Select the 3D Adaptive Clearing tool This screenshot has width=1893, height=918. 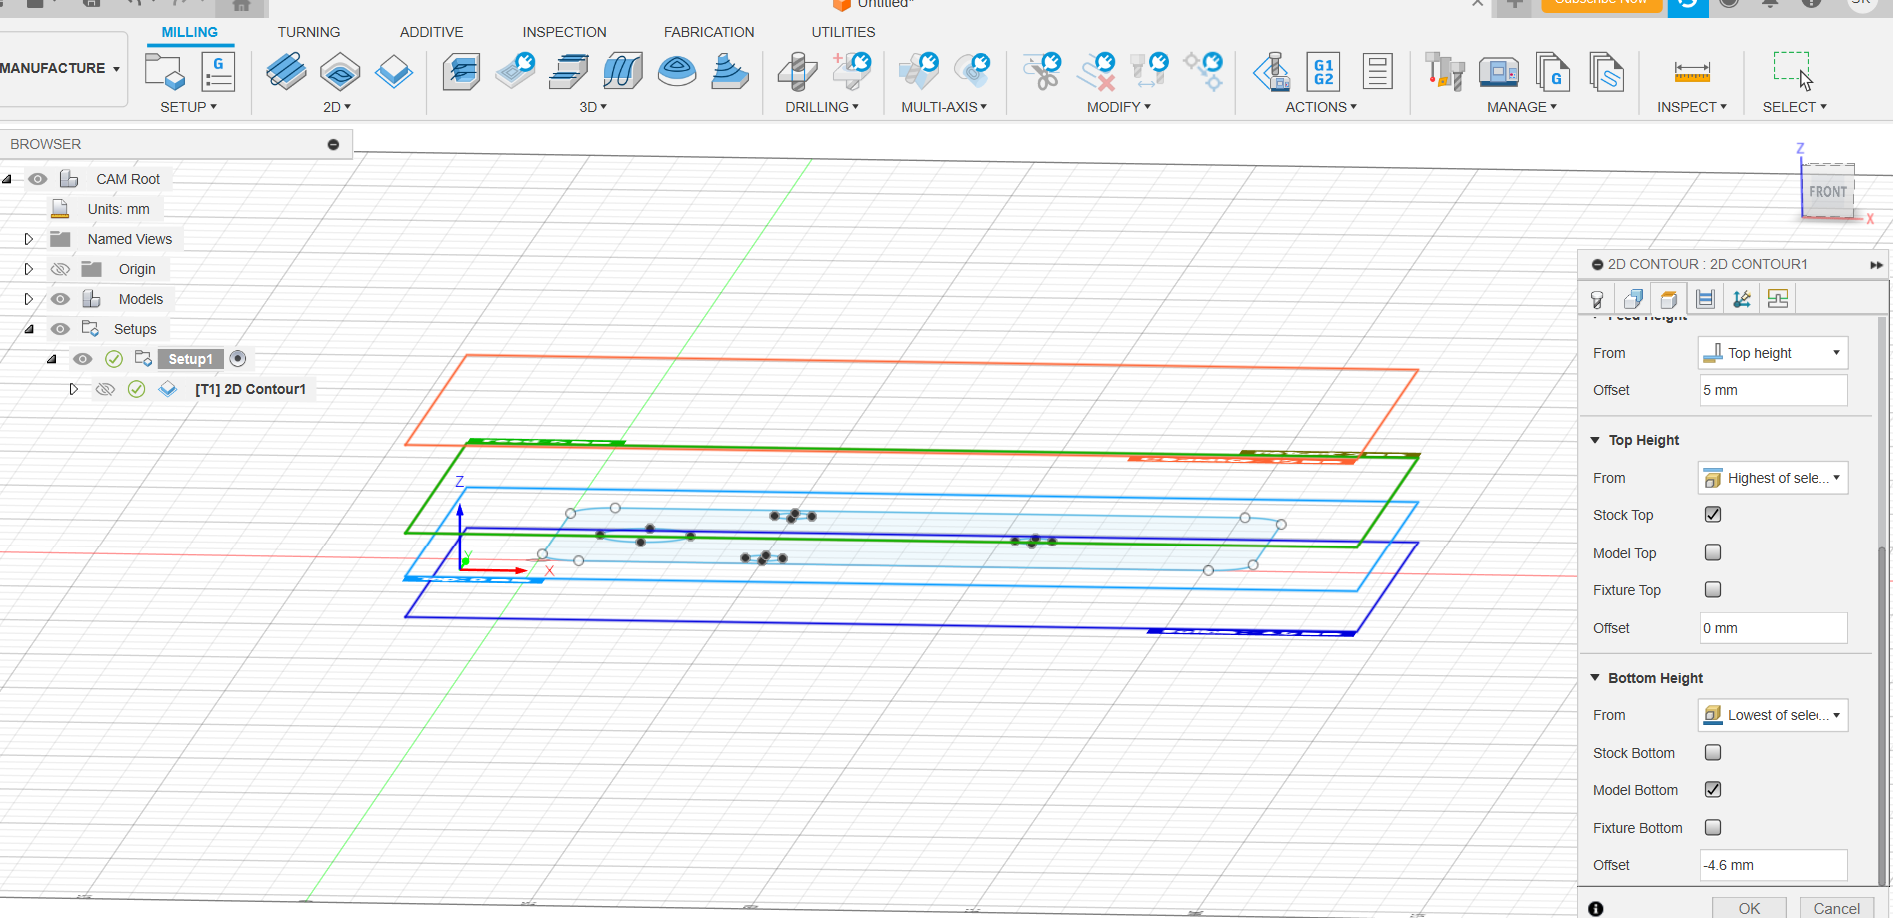point(461,72)
